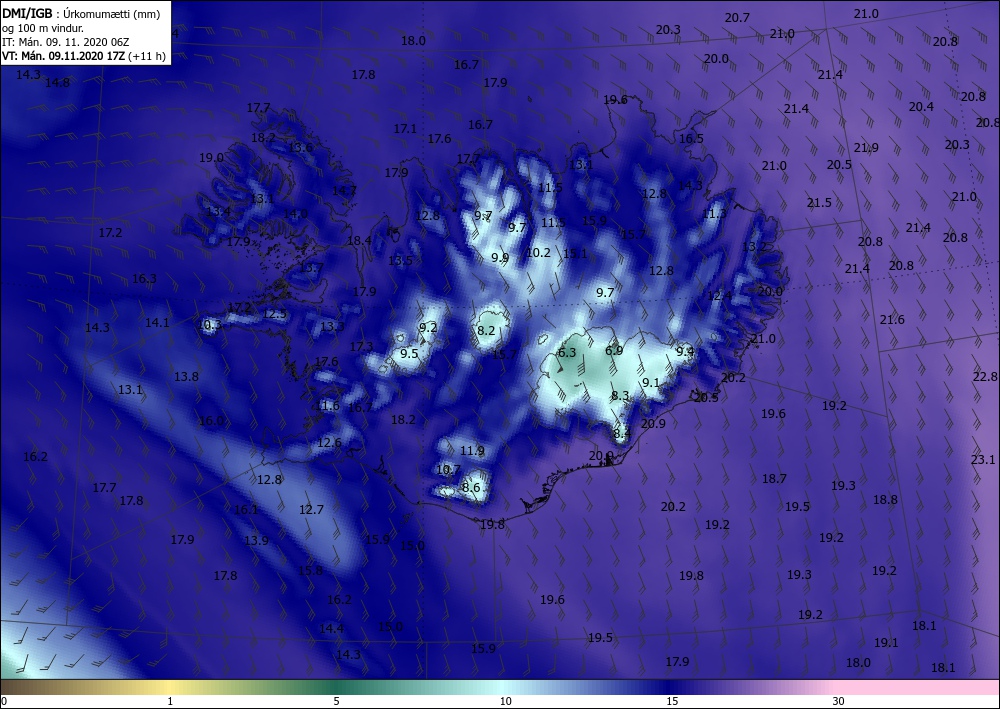Screen dimensions: 1000x709
Task: Click the color scale label '30'
Action: (838, 701)
